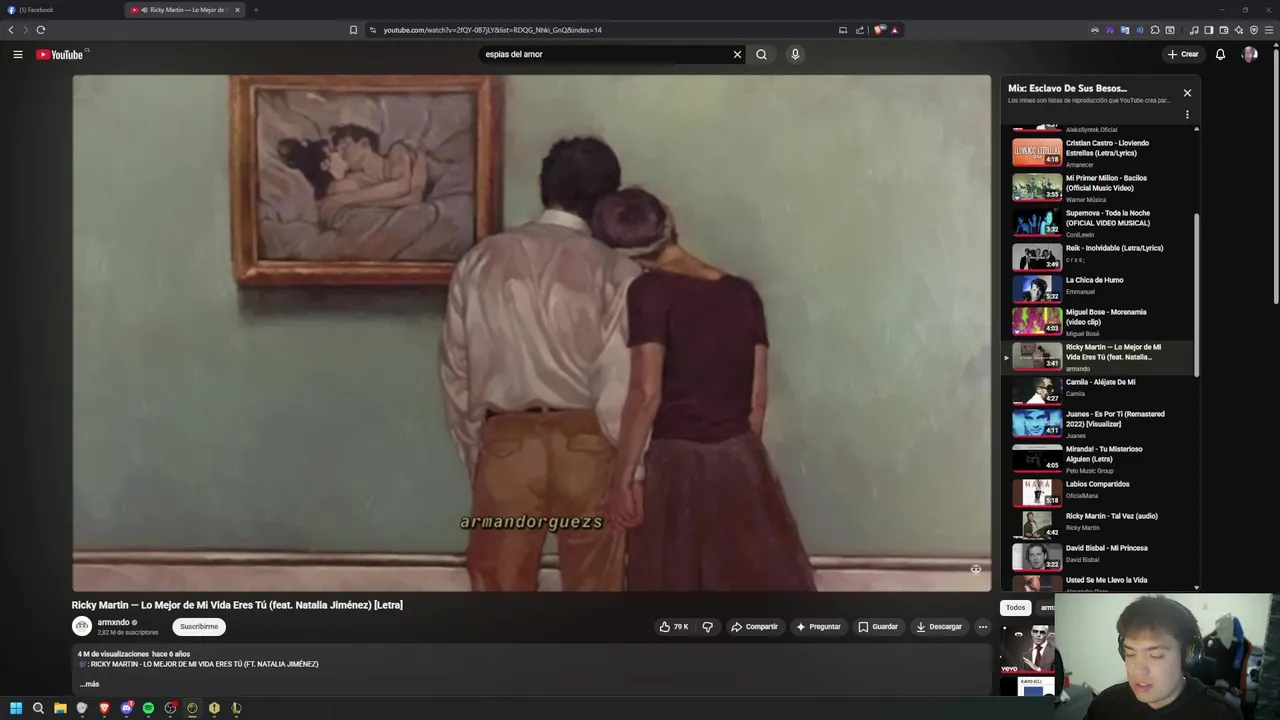The height and width of the screenshot is (720, 1280).
Task: Open Mix playlist three-dot options
Action: point(1187,115)
